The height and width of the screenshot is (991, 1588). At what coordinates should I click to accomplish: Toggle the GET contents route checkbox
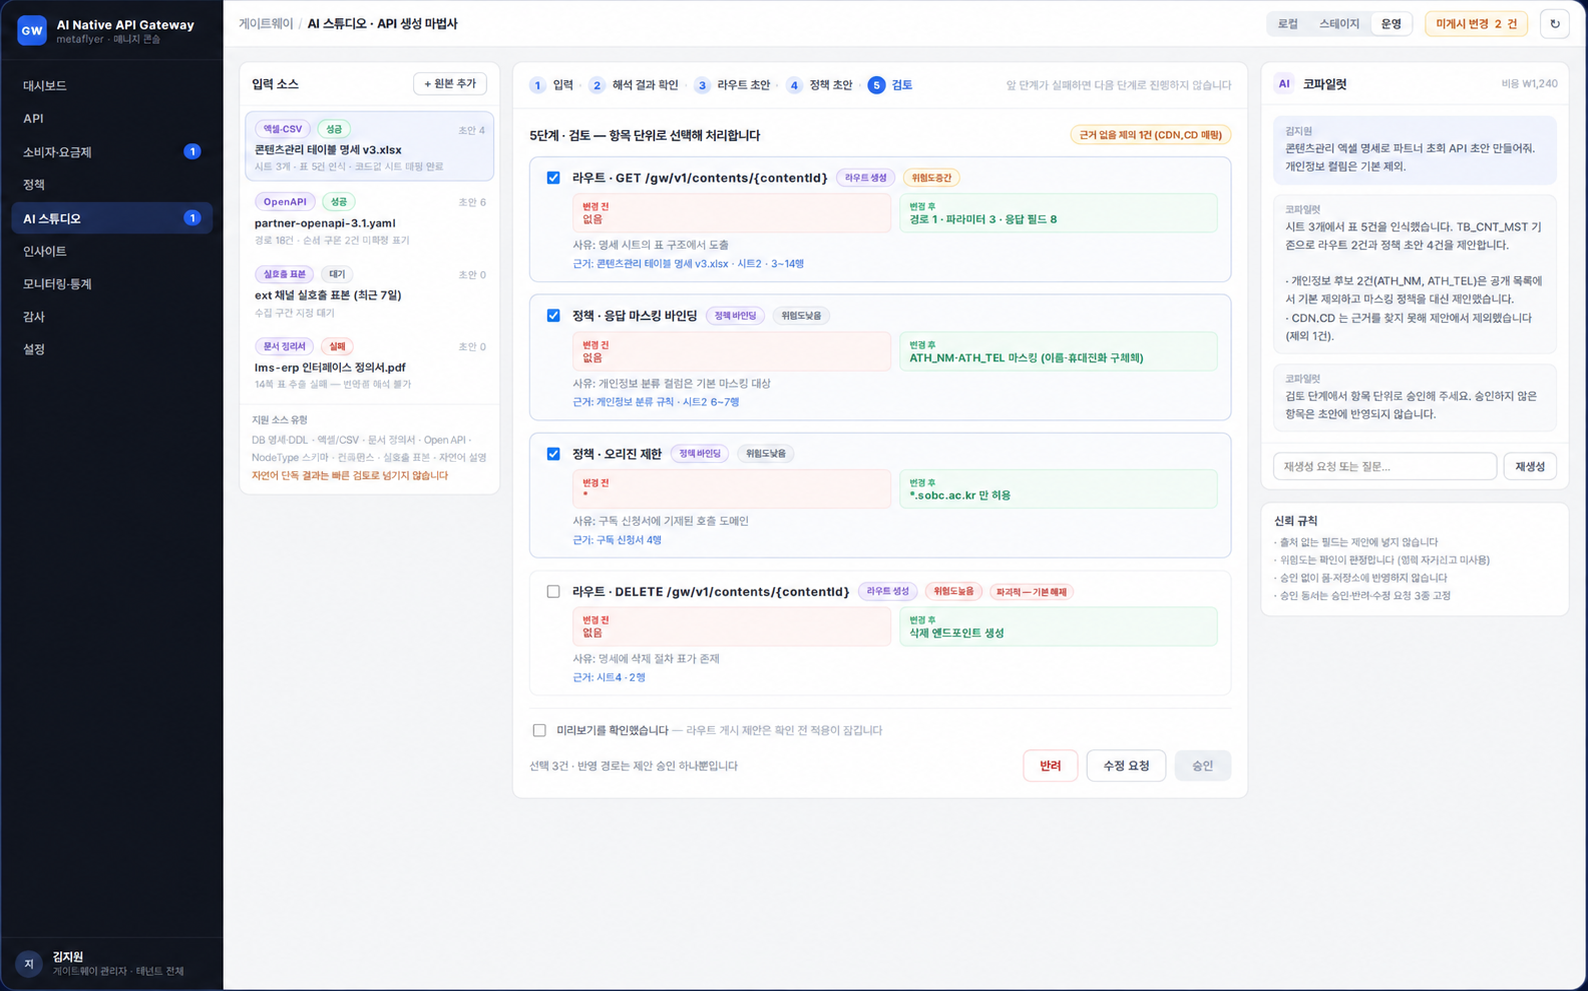(553, 178)
